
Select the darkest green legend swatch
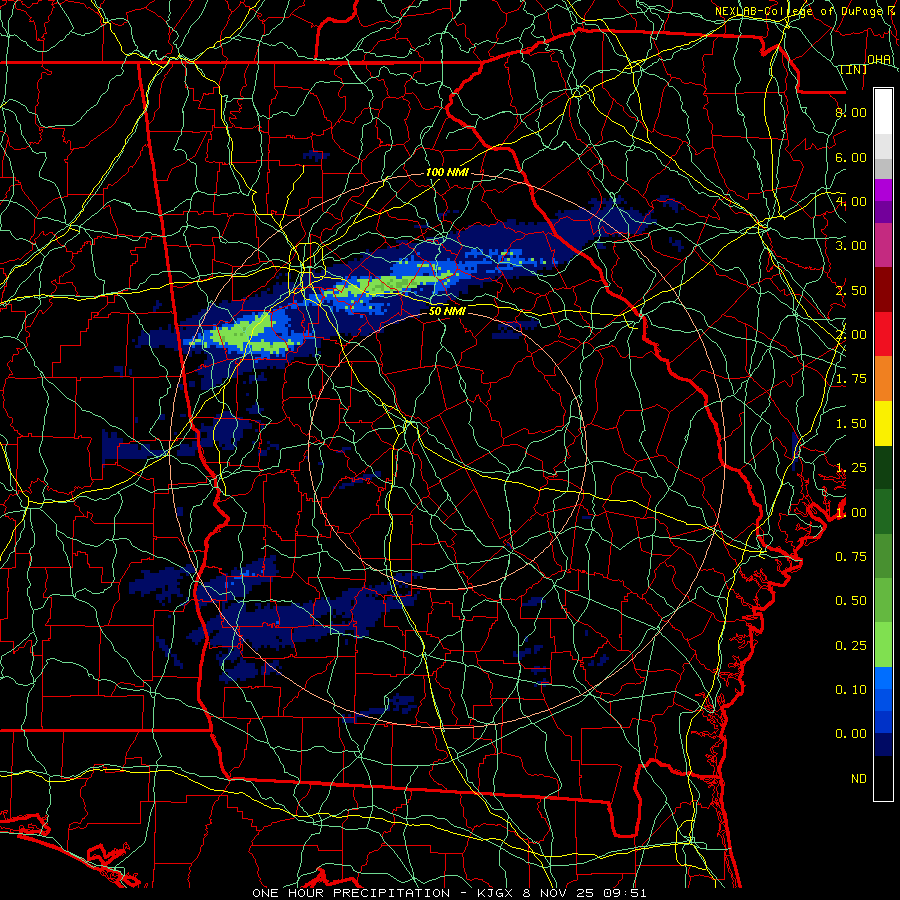883,468
